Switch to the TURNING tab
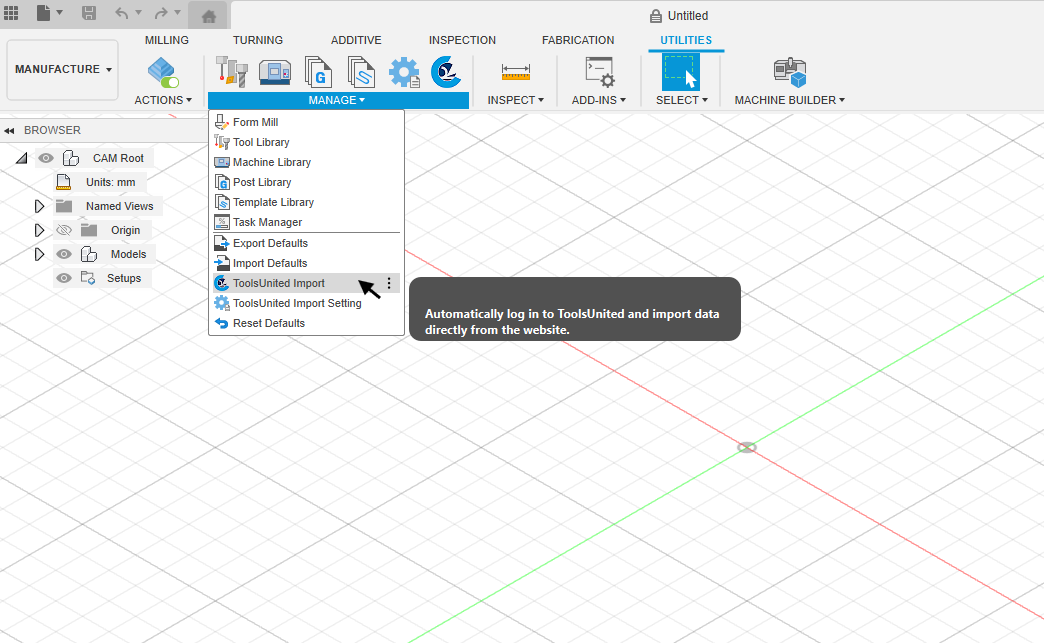The width and height of the screenshot is (1044, 643). (x=258, y=40)
